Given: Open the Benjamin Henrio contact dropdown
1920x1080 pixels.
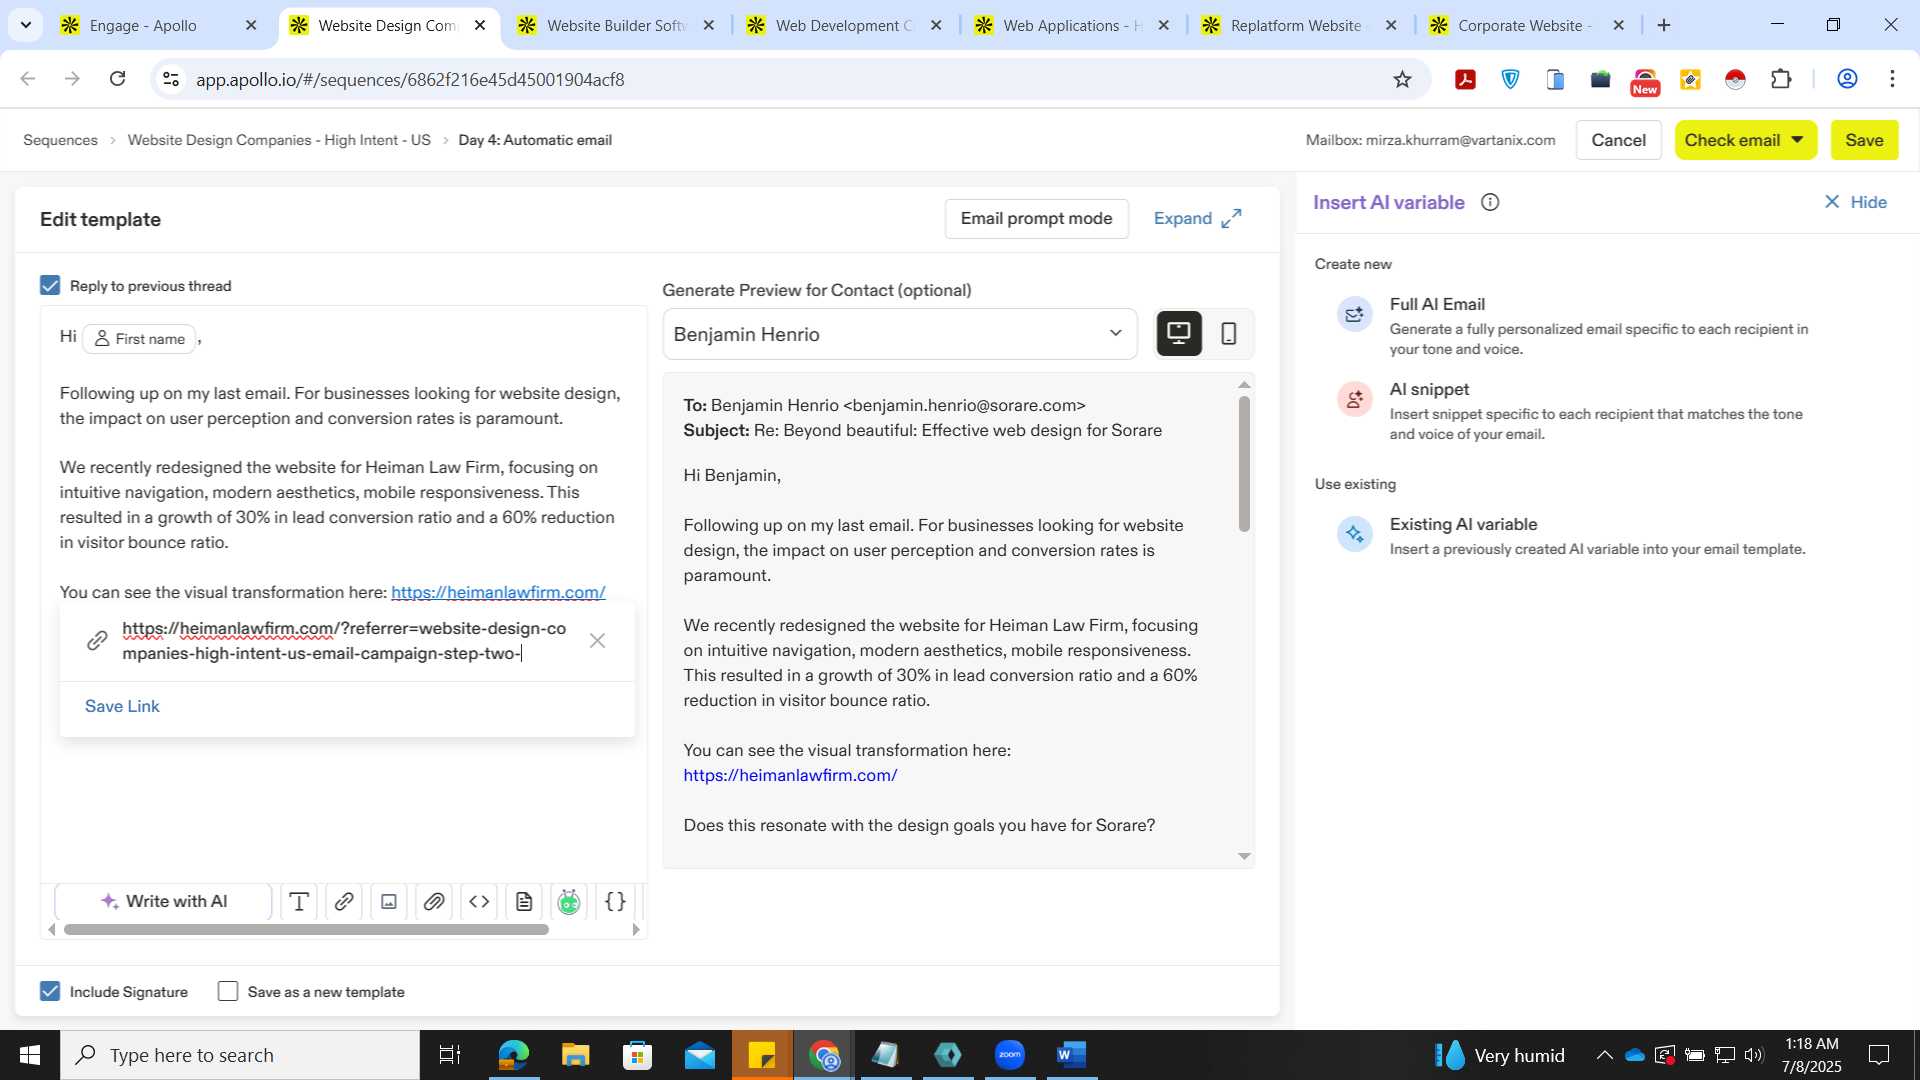Looking at the screenshot, I should (899, 334).
